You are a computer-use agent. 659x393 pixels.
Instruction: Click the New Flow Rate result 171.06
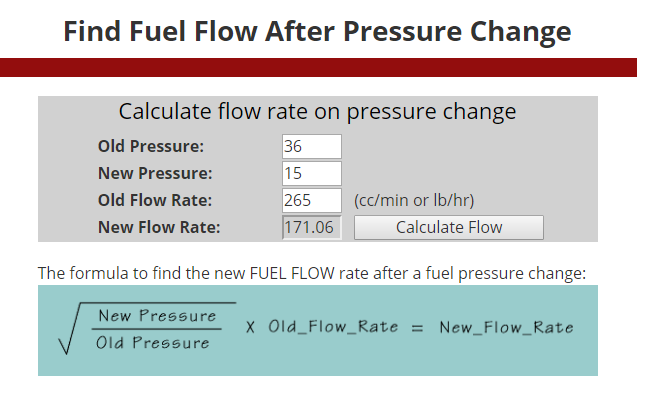click(x=311, y=227)
